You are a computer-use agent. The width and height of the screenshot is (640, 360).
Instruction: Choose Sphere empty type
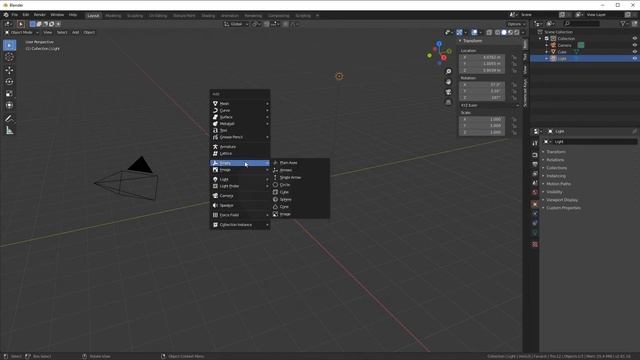[x=300, y=200]
